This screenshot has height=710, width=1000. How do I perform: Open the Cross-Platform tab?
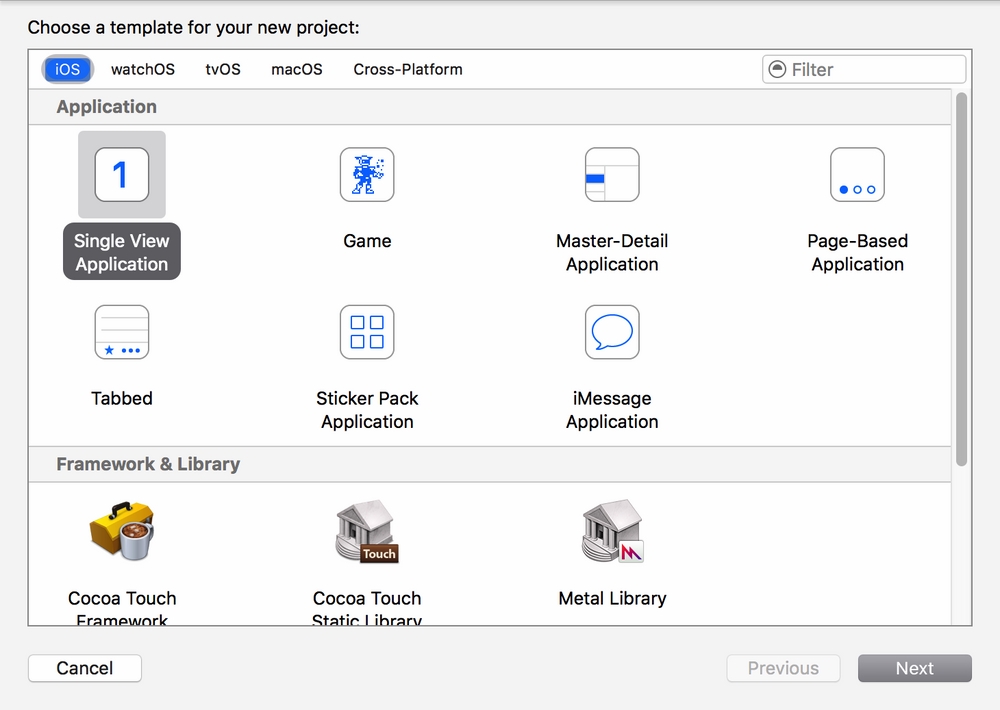[x=408, y=69]
